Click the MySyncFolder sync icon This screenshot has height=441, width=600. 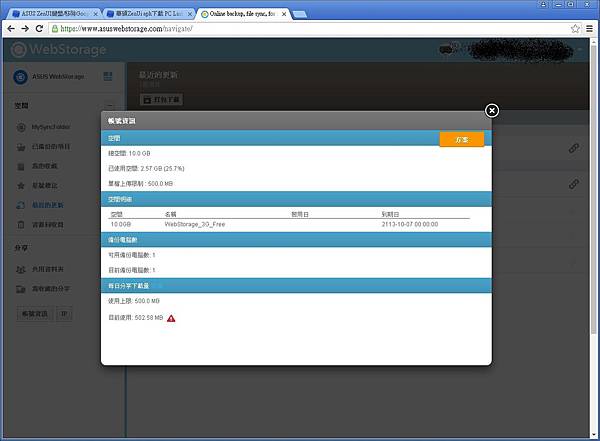click(21, 127)
